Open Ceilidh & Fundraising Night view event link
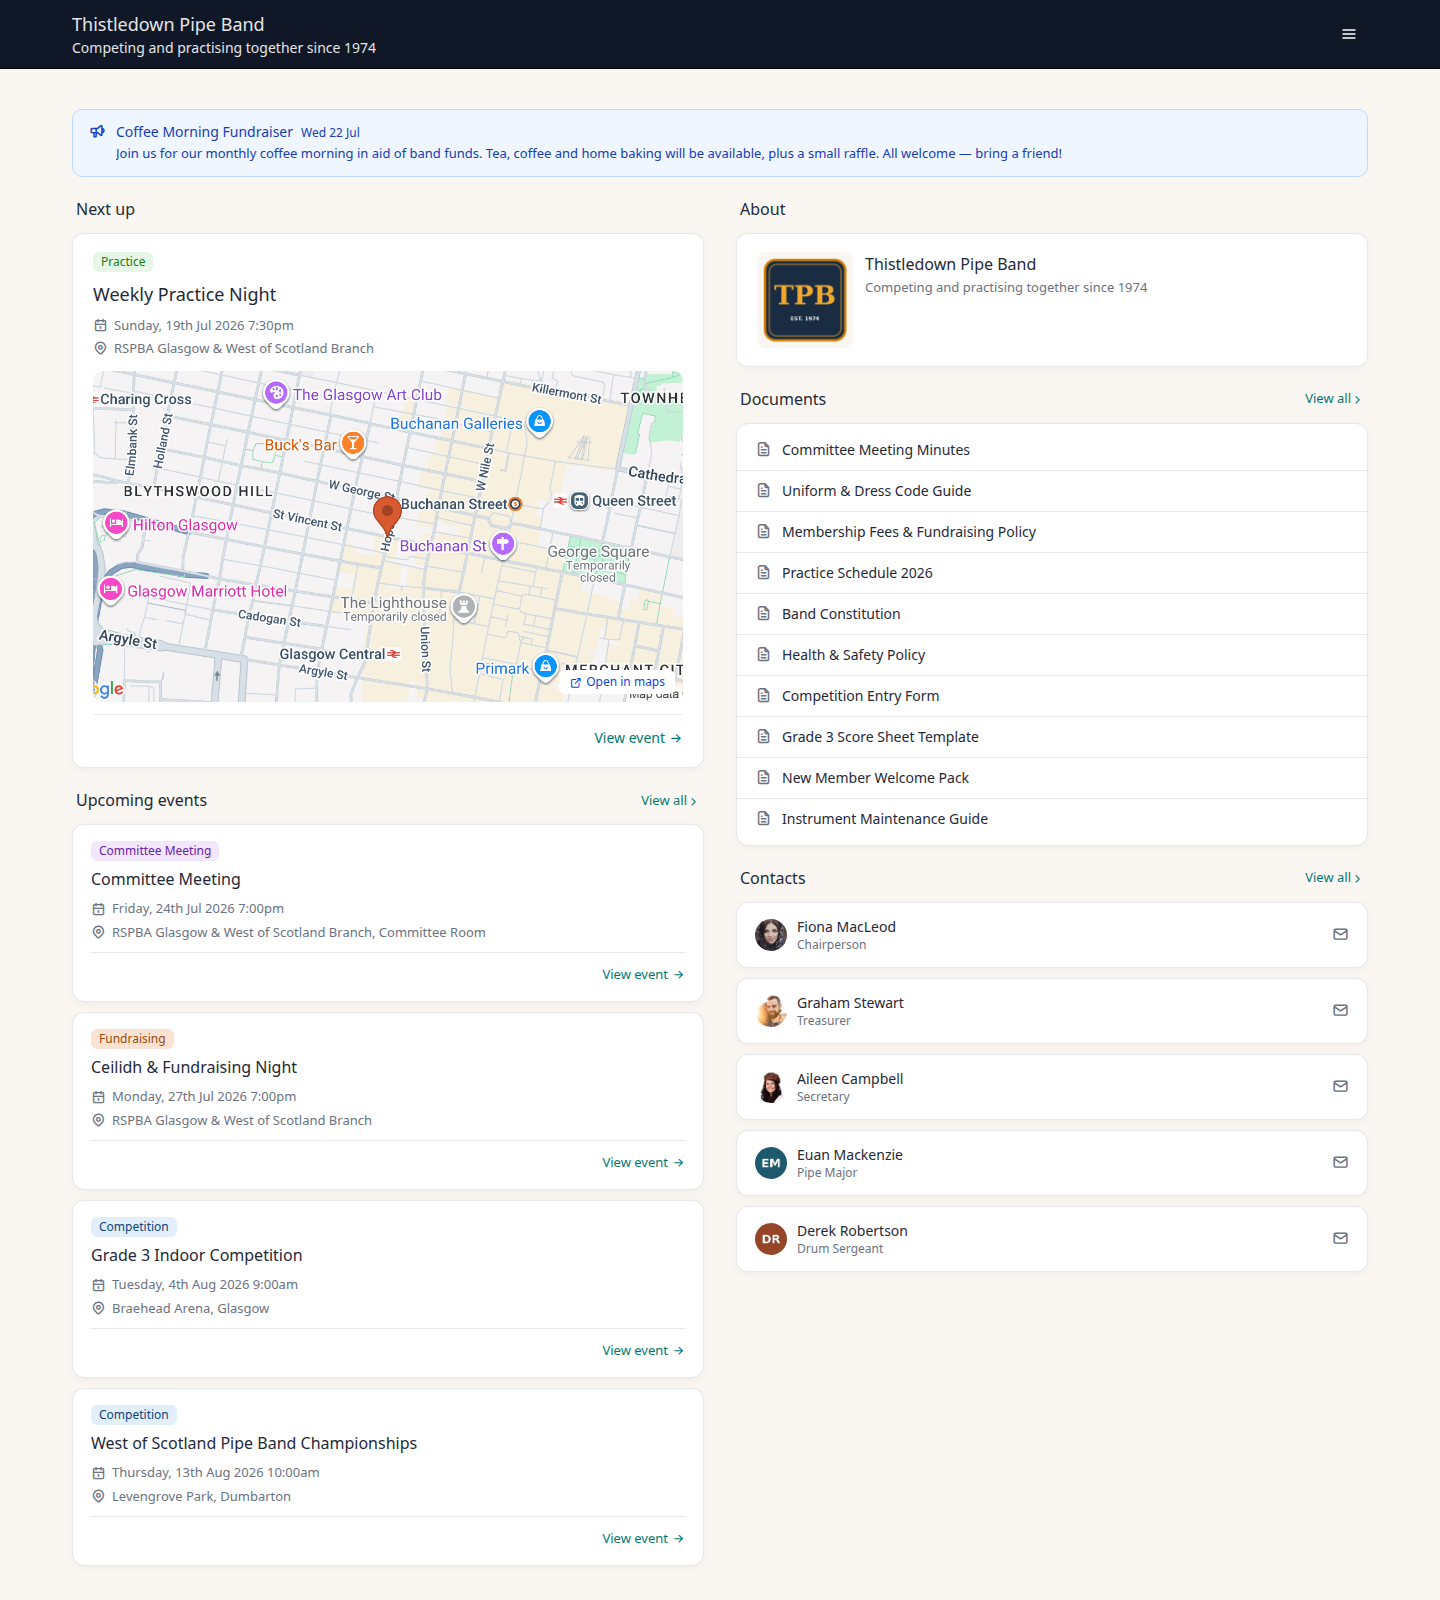 (x=643, y=1163)
